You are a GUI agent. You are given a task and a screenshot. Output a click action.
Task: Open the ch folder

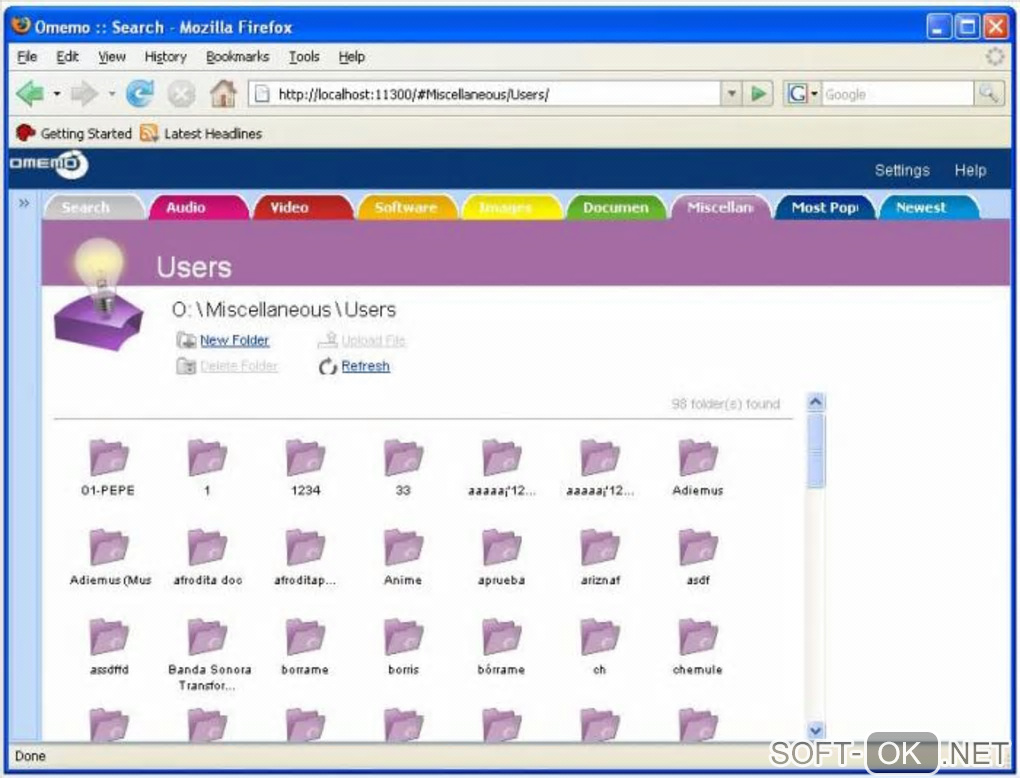tap(600, 647)
